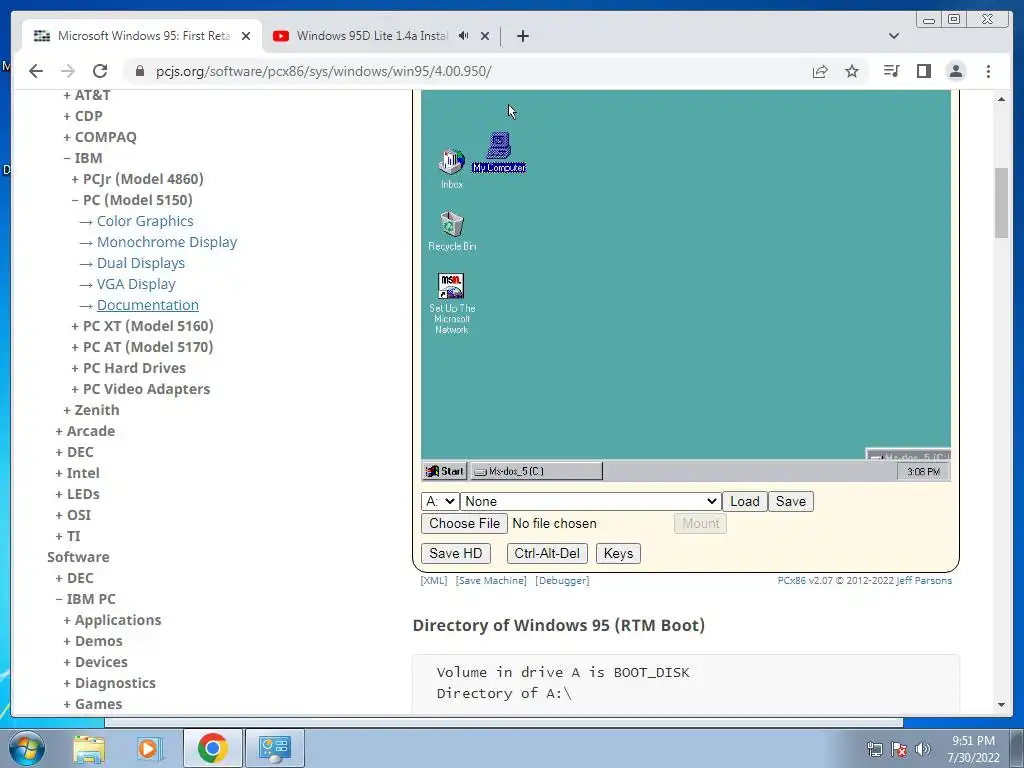Open the Documentation link
The image size is (1024, 768).
(x=148, y=305)
